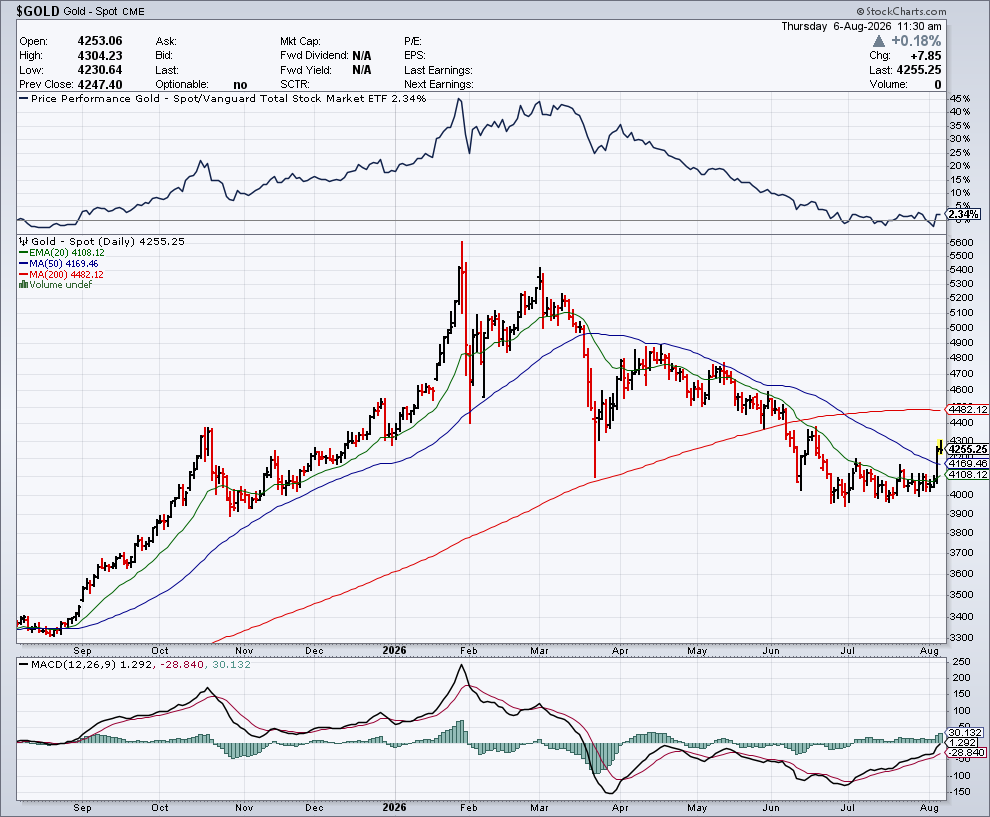Viewport: 990px width, 817px height.
Task: Click the 4255.25 last price axis tag
Action: tap(968, 450)
